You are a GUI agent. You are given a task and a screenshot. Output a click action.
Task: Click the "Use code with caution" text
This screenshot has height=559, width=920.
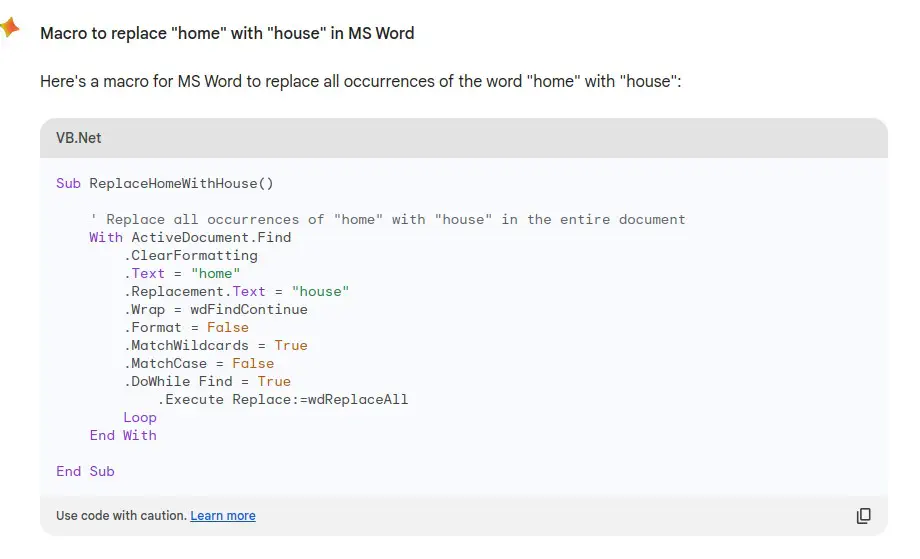tap(121, 516)
